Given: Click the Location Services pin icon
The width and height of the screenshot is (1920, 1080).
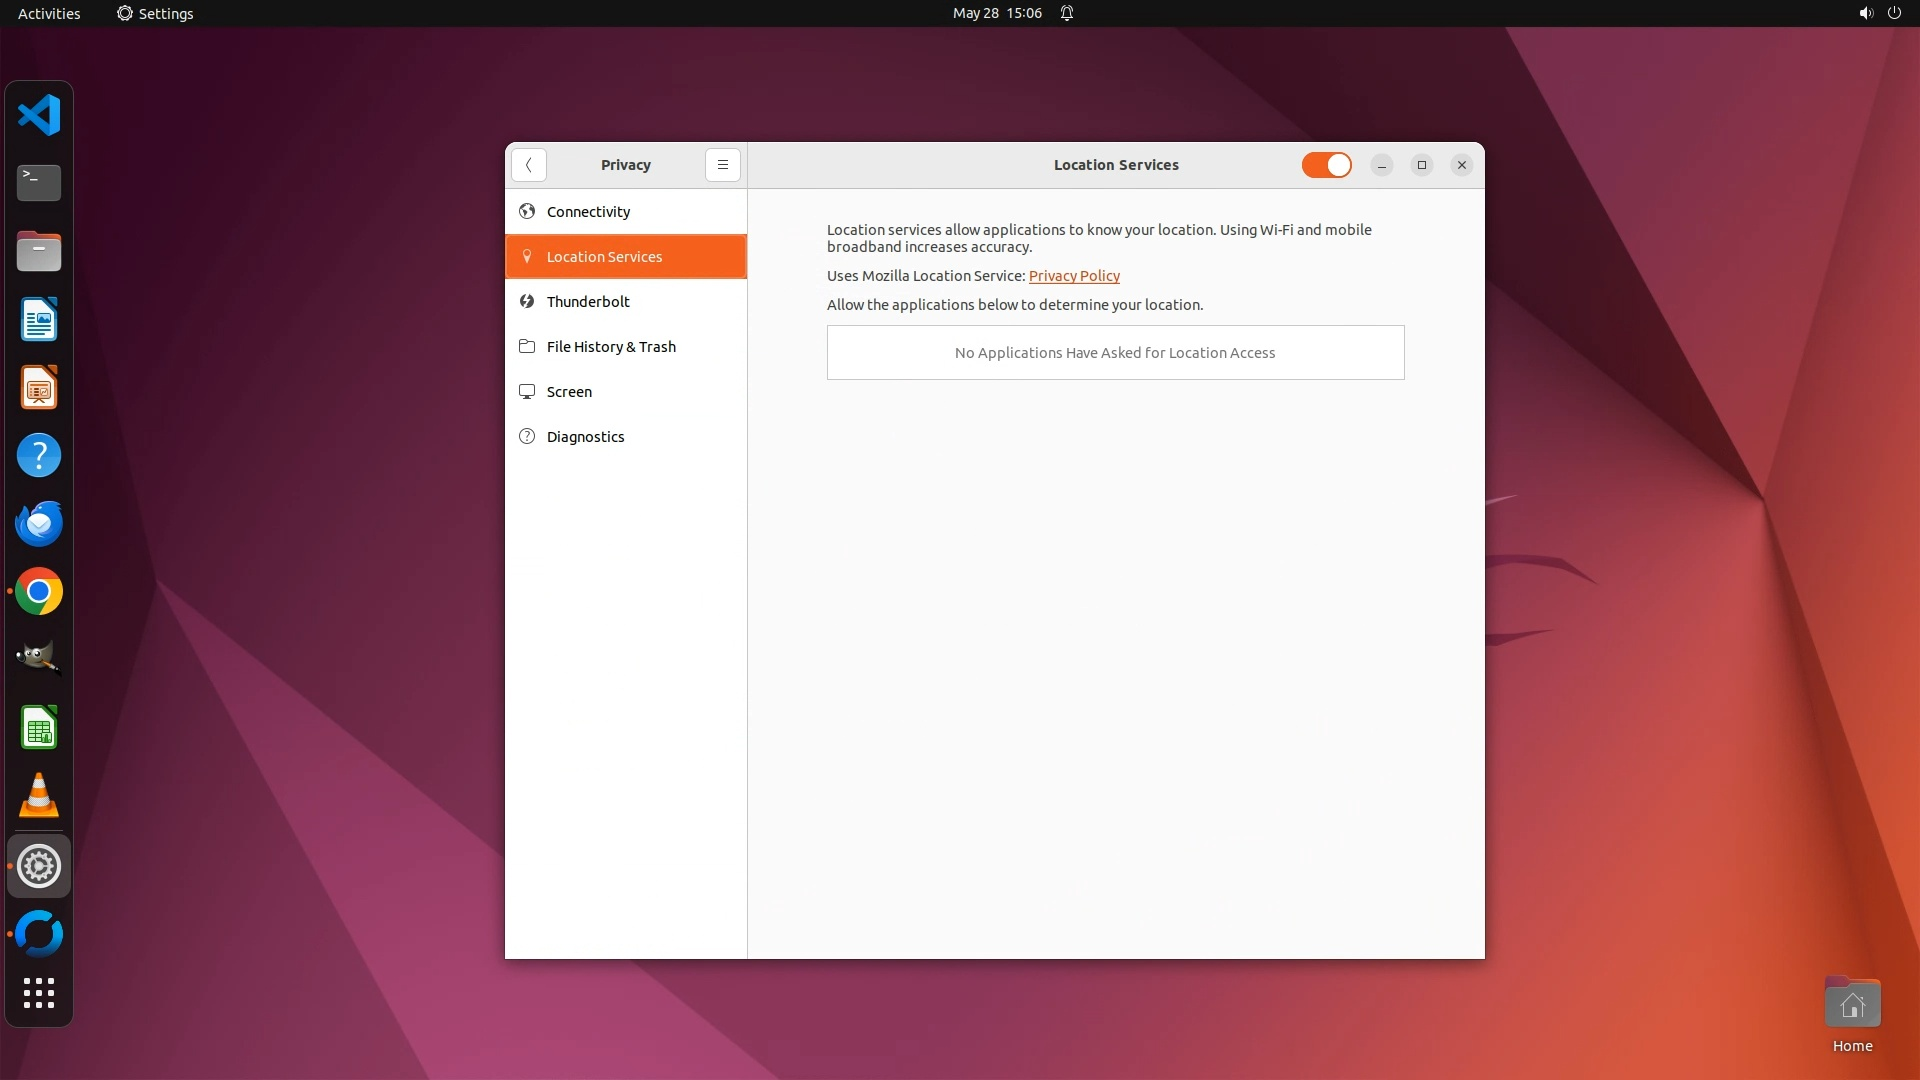Looking at the screenshot, I should [527, 257].
